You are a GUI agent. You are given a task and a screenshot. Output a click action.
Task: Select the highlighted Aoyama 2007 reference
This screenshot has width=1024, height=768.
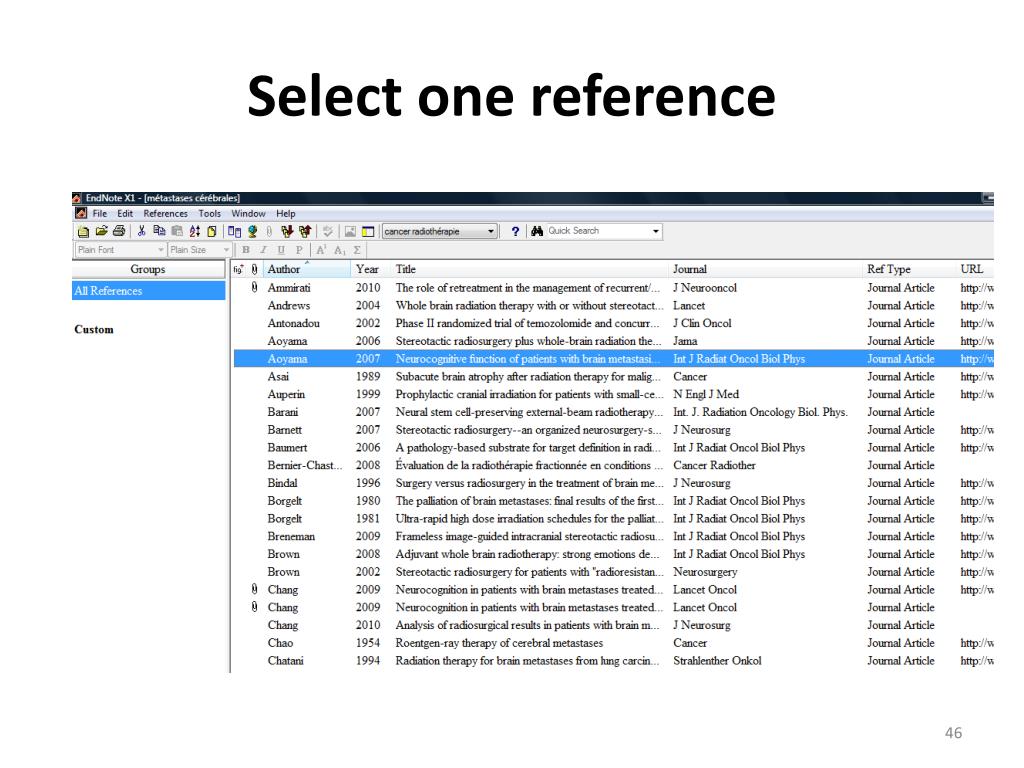click(x=613, y=359)
